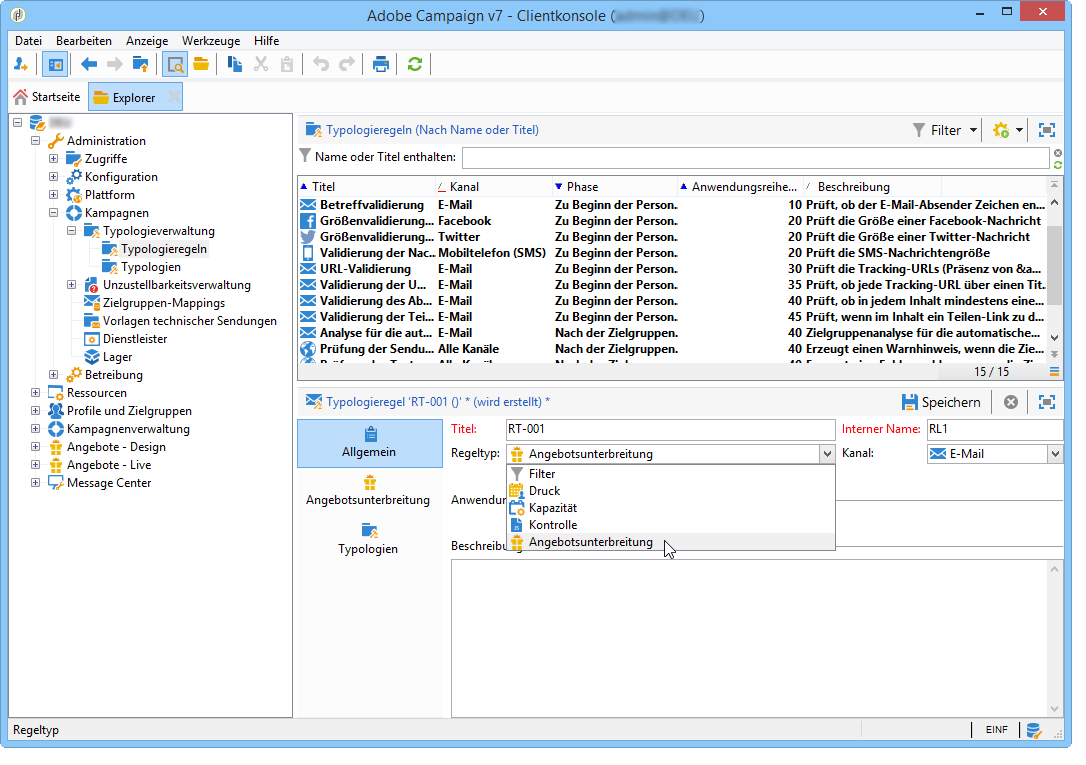Screen dimensions: 1086x765
Task: Select the Typologien section tab
Action: pyautogui.click(x=368, y=539)
